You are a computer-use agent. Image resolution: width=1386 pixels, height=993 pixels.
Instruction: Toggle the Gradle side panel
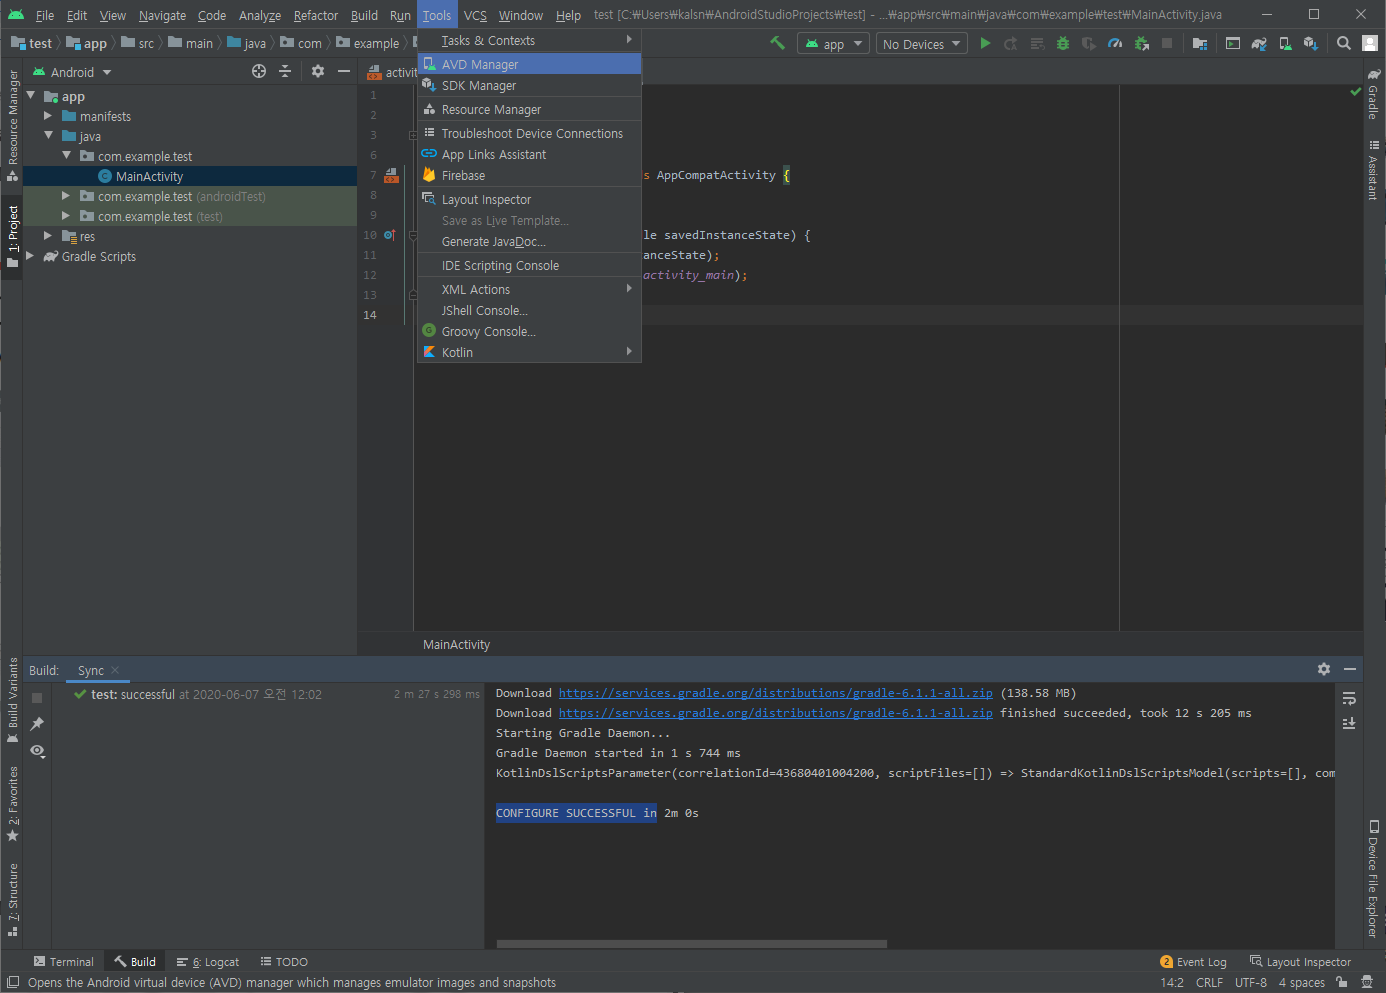click(x=1374, y=94)
